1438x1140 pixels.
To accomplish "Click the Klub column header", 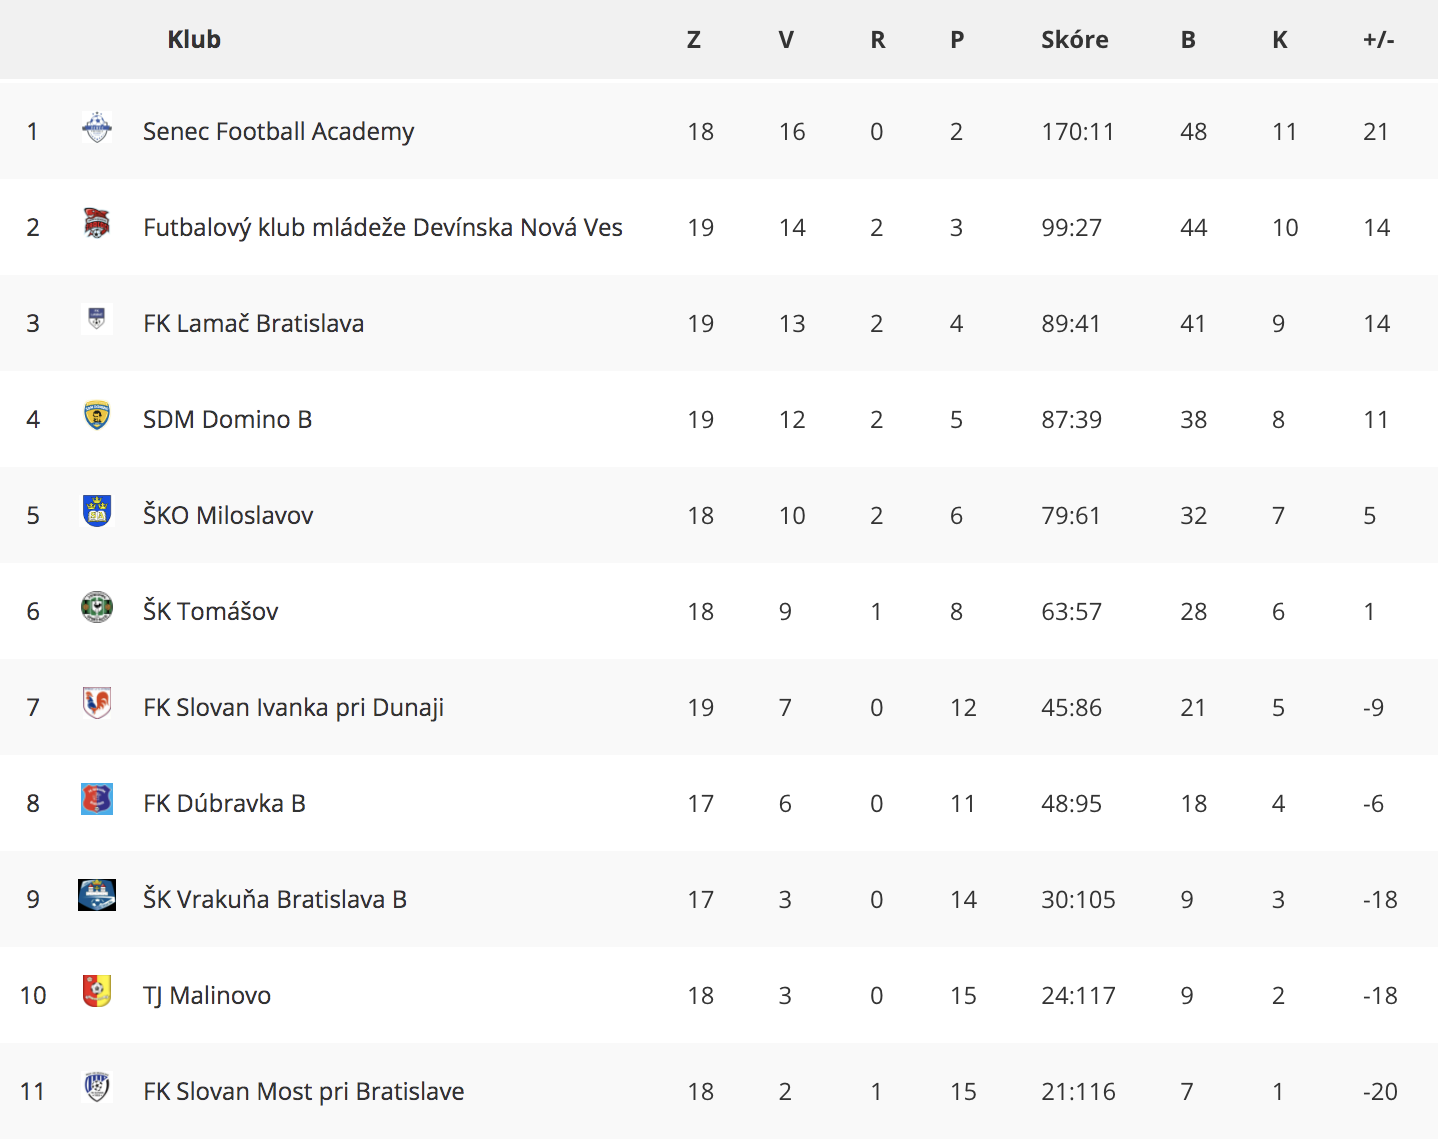I will pyautogui.click(x=194, y=39).
